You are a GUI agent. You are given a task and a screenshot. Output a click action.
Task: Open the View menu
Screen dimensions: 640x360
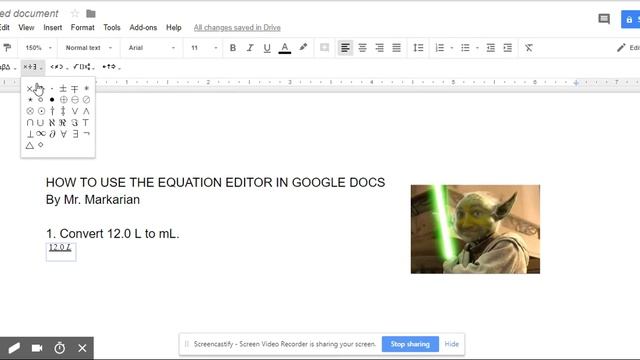pos(26,27)
